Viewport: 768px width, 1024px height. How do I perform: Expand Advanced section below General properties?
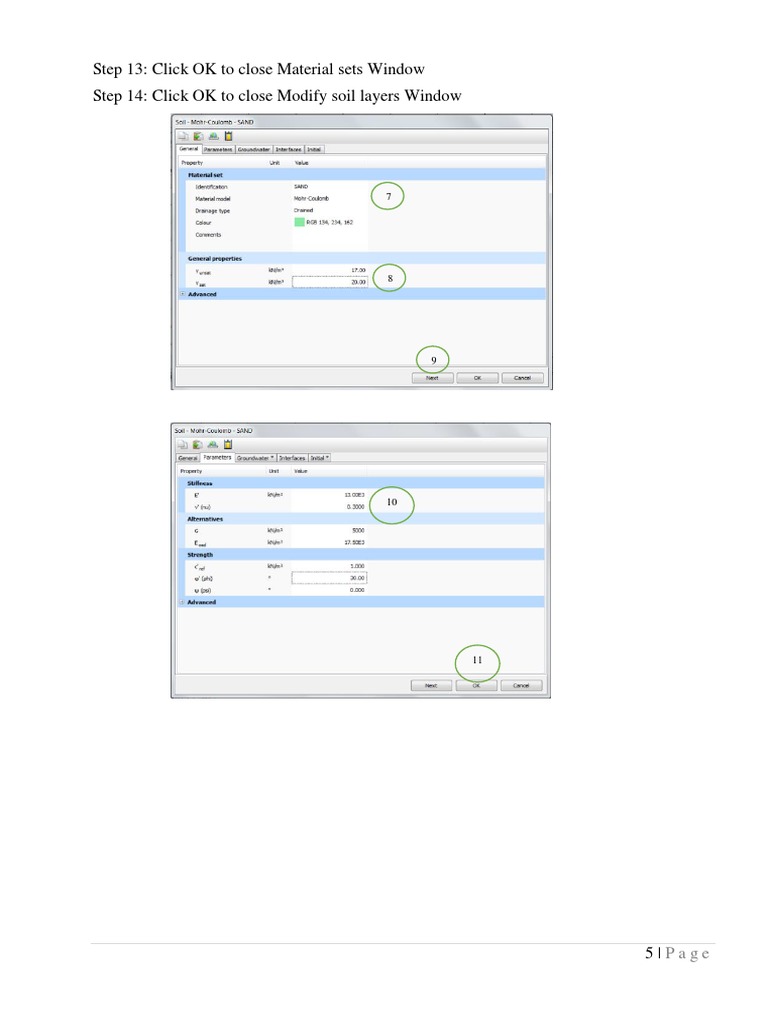point(184,295)
